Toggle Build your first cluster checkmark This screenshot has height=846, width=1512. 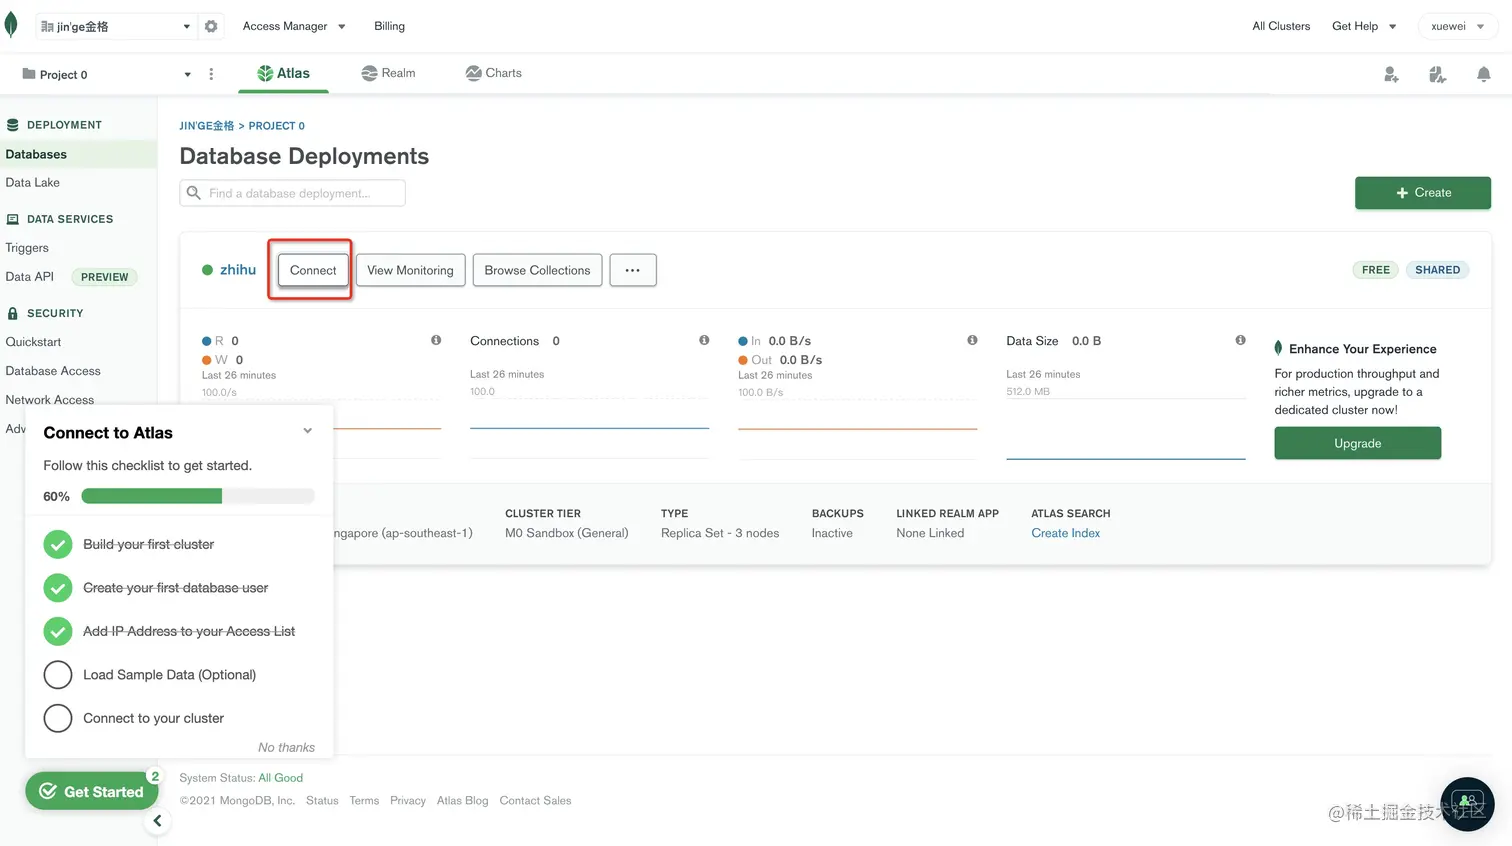point(58,544)
